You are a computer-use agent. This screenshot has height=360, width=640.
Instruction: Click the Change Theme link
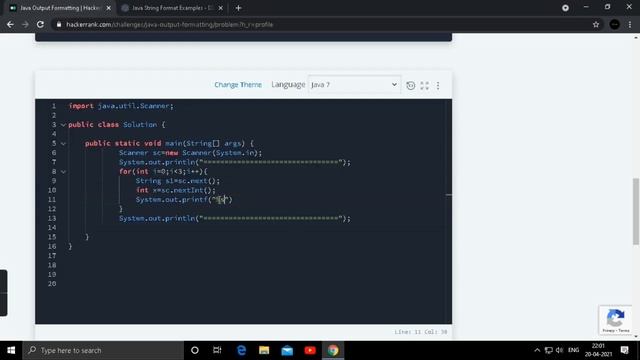click(x=238, y=84)
